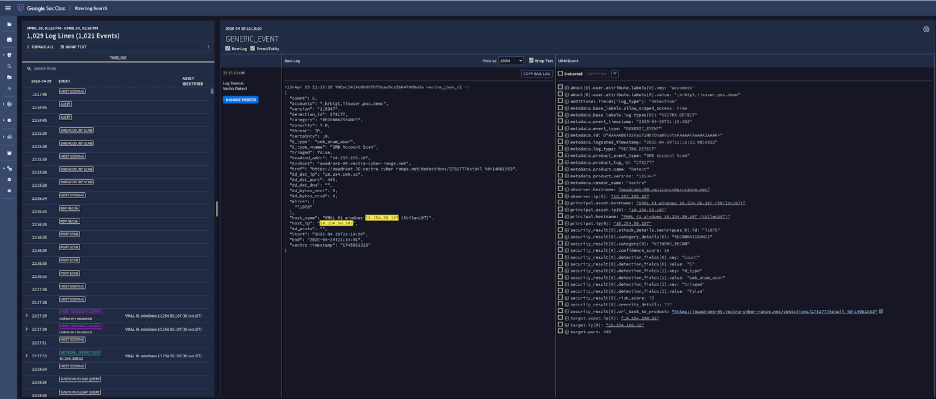
Task: Open the magnifier search icon in the sidebar
Action: (9, 66)
